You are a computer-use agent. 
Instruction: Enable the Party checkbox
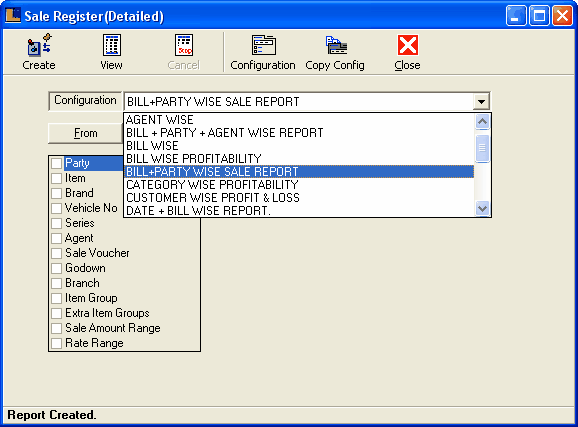[x=56, y=163]
